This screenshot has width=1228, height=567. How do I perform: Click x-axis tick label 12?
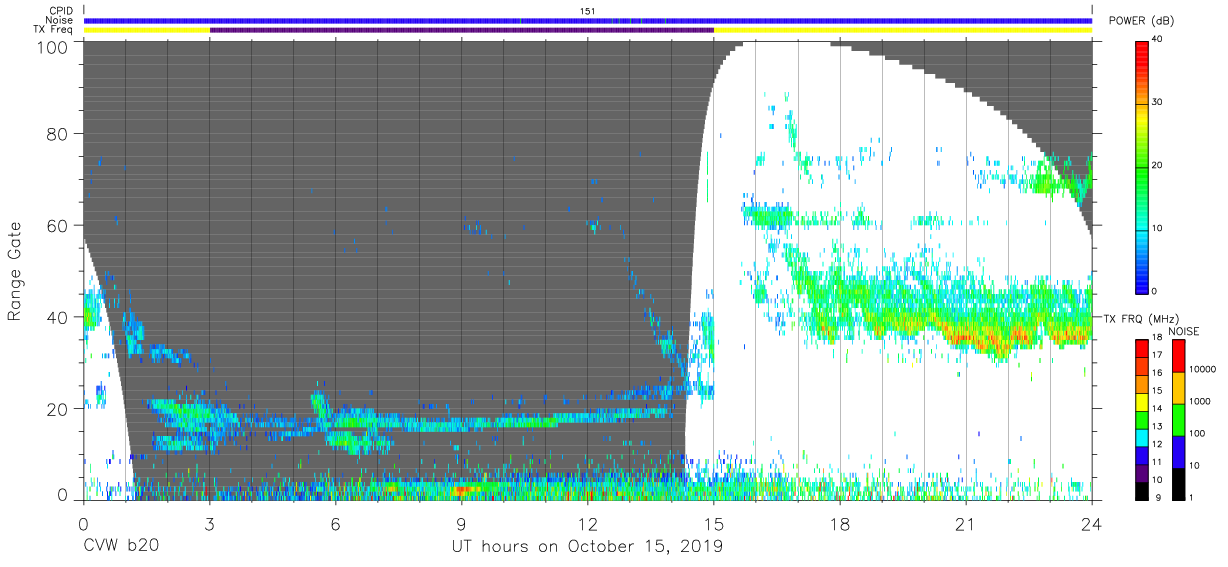coord(587,525)
